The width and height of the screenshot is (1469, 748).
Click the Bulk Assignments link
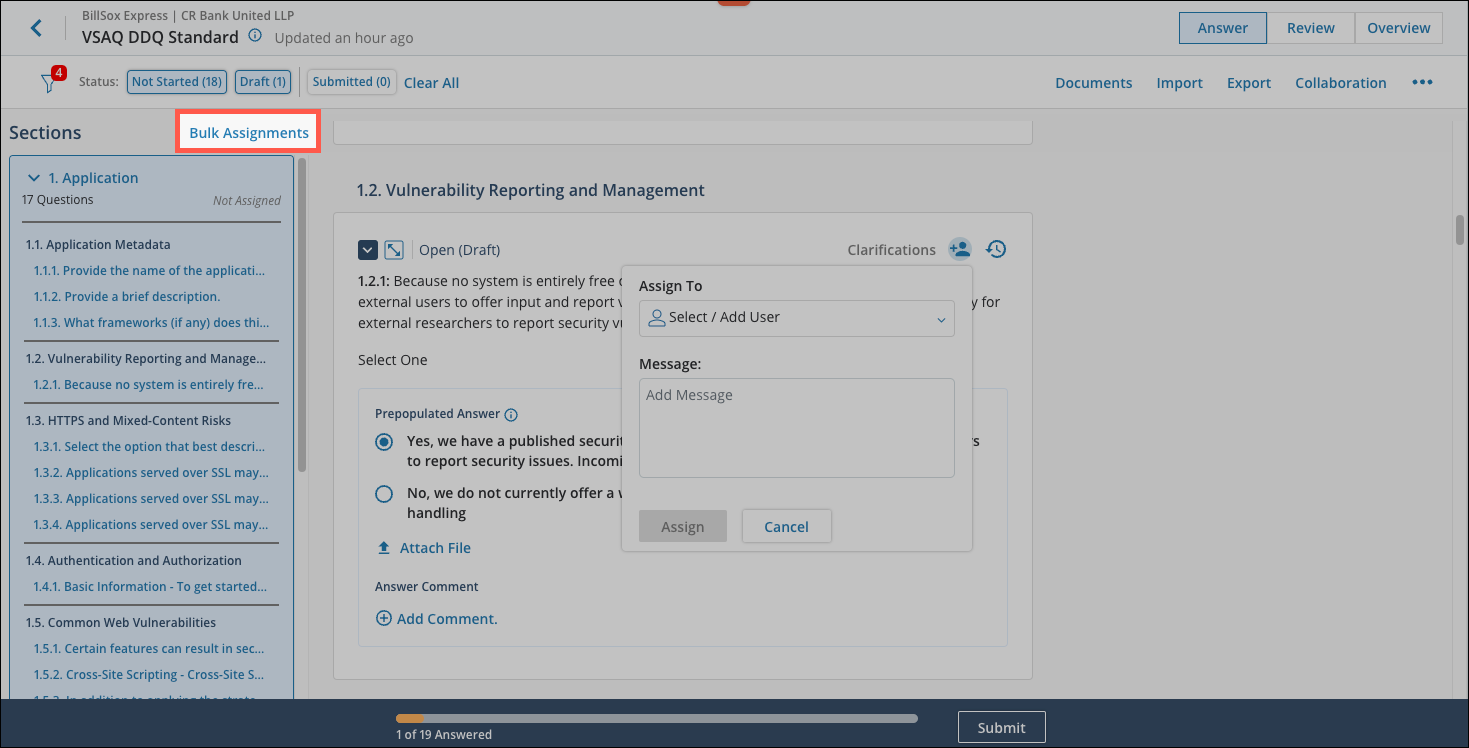click(x=249, y=133)
